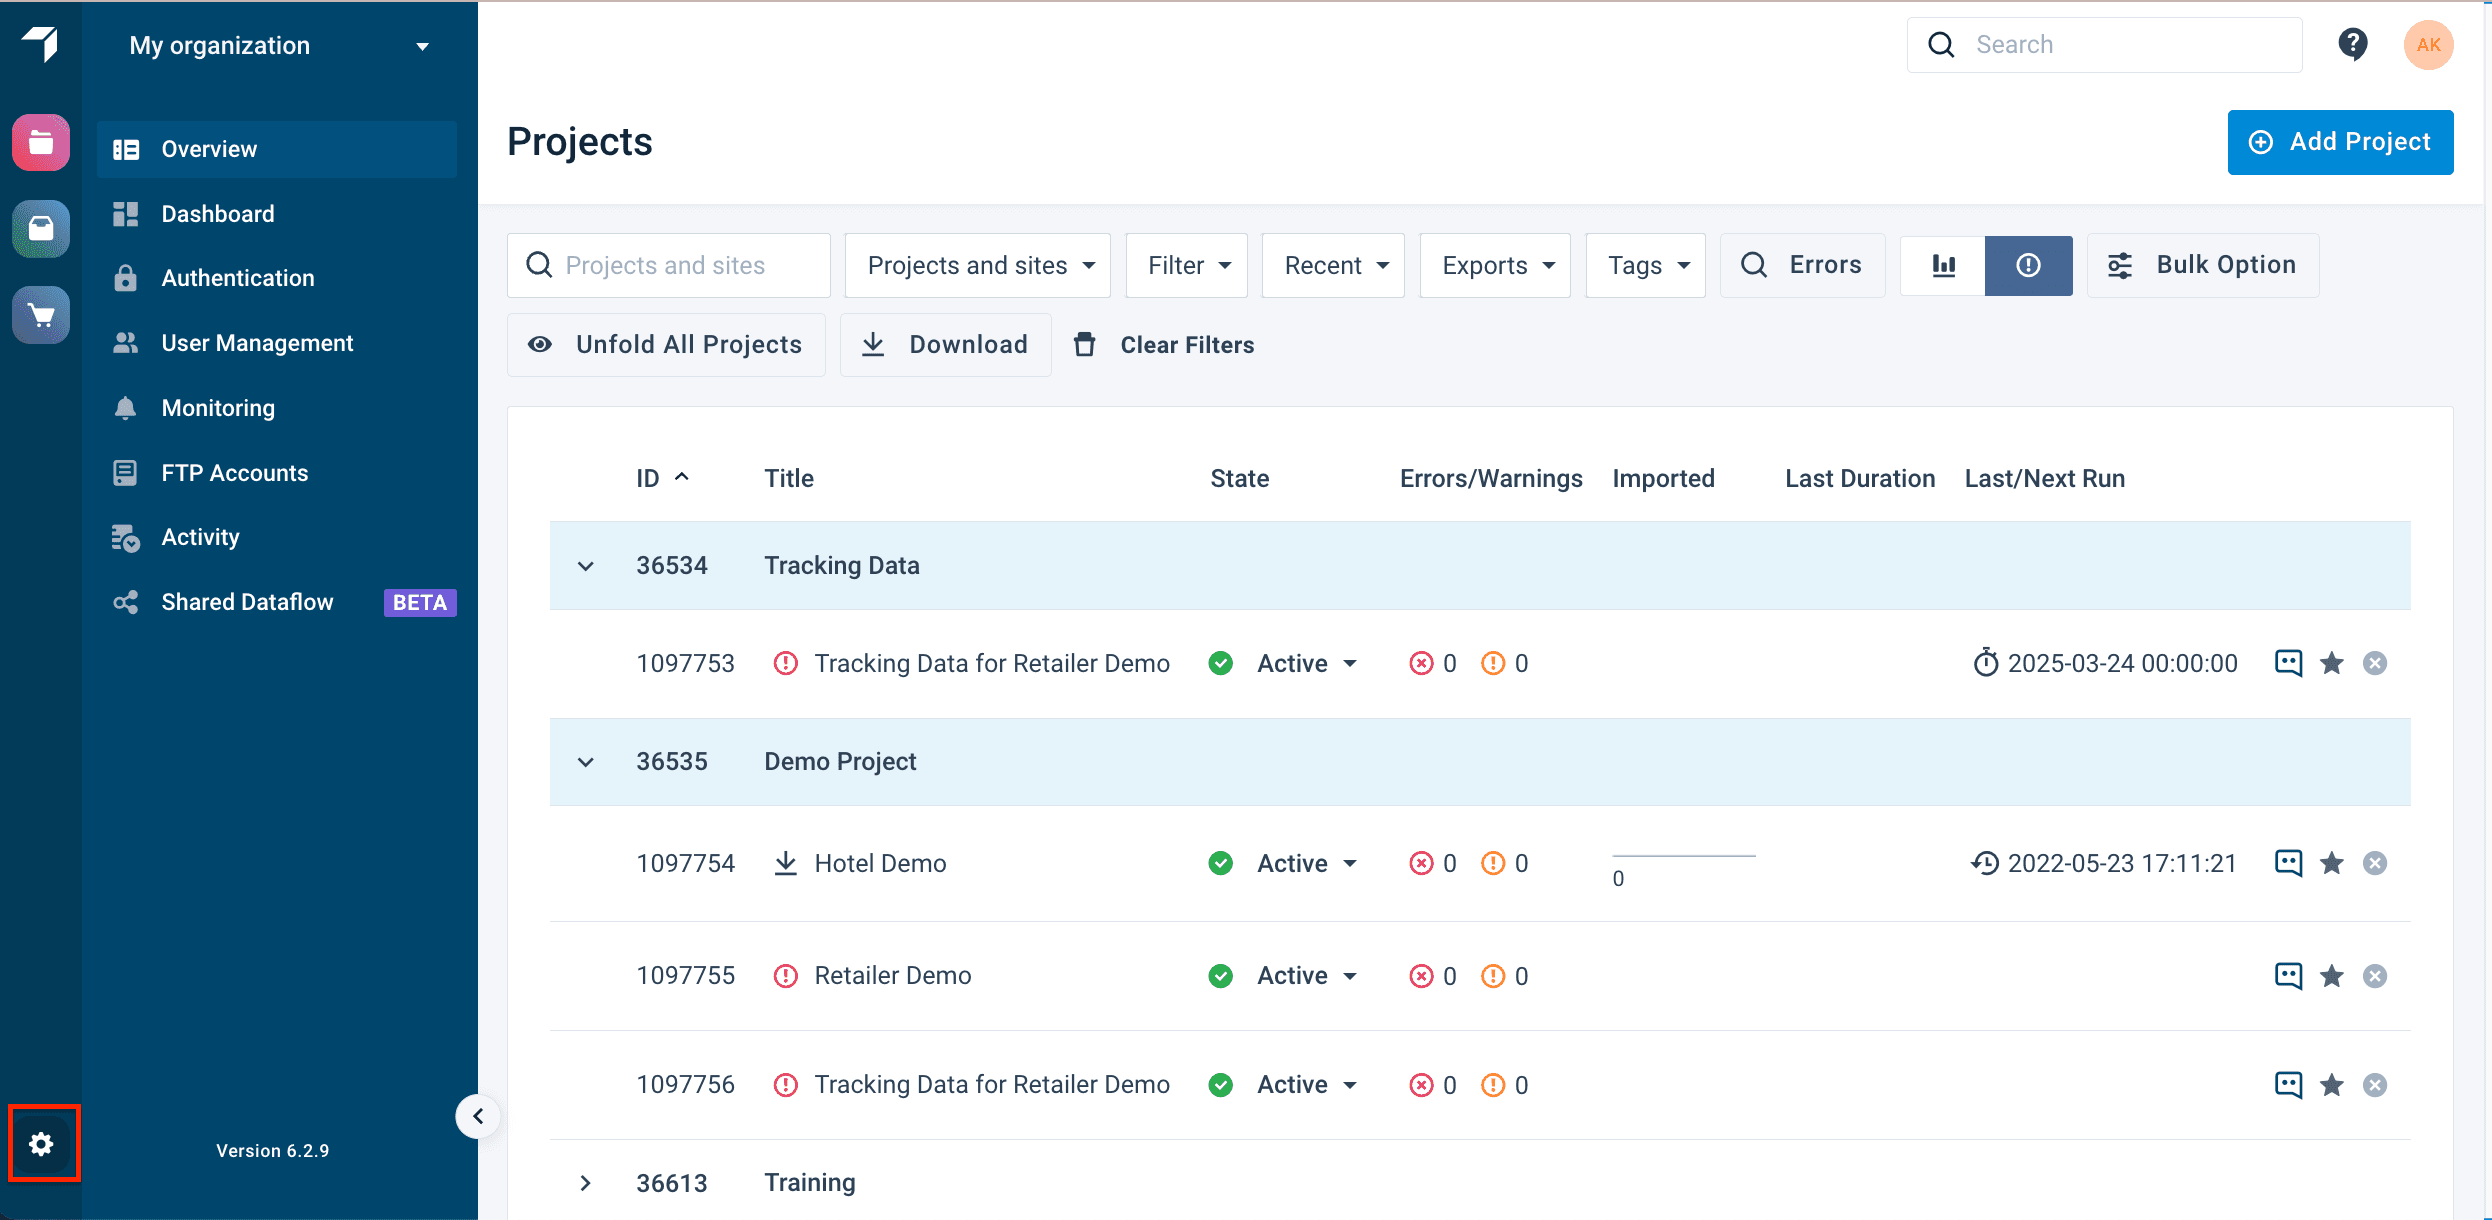Viewport: 2492px width, 1220px height.
Task: Toggle ID column sort order
Action: click(x=662, y=479)
